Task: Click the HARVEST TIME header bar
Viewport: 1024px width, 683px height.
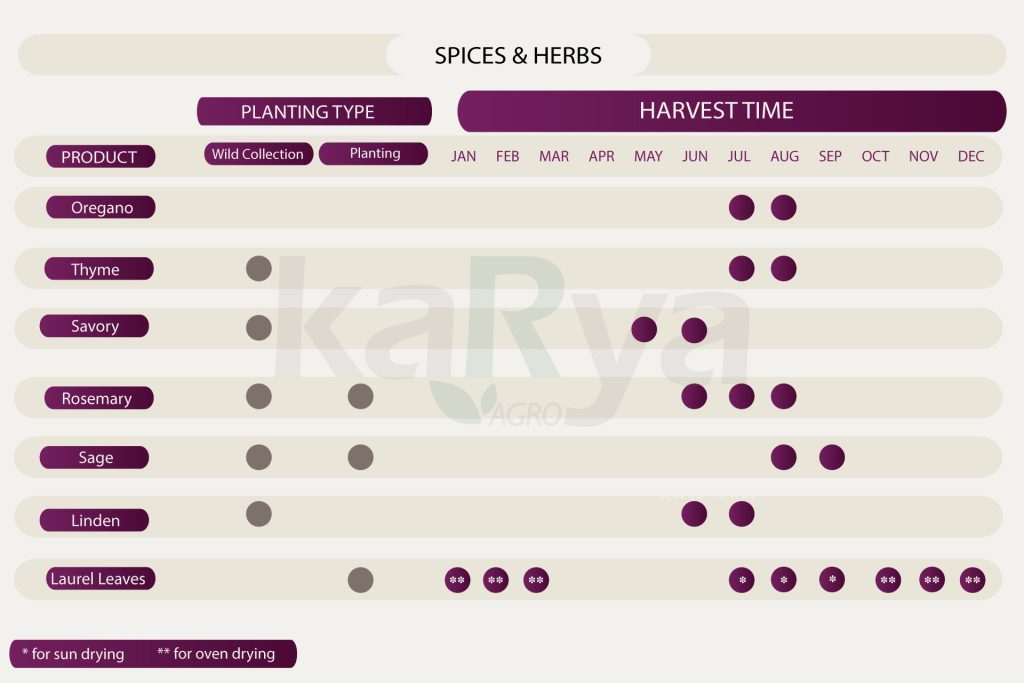Action: point(731,111)
